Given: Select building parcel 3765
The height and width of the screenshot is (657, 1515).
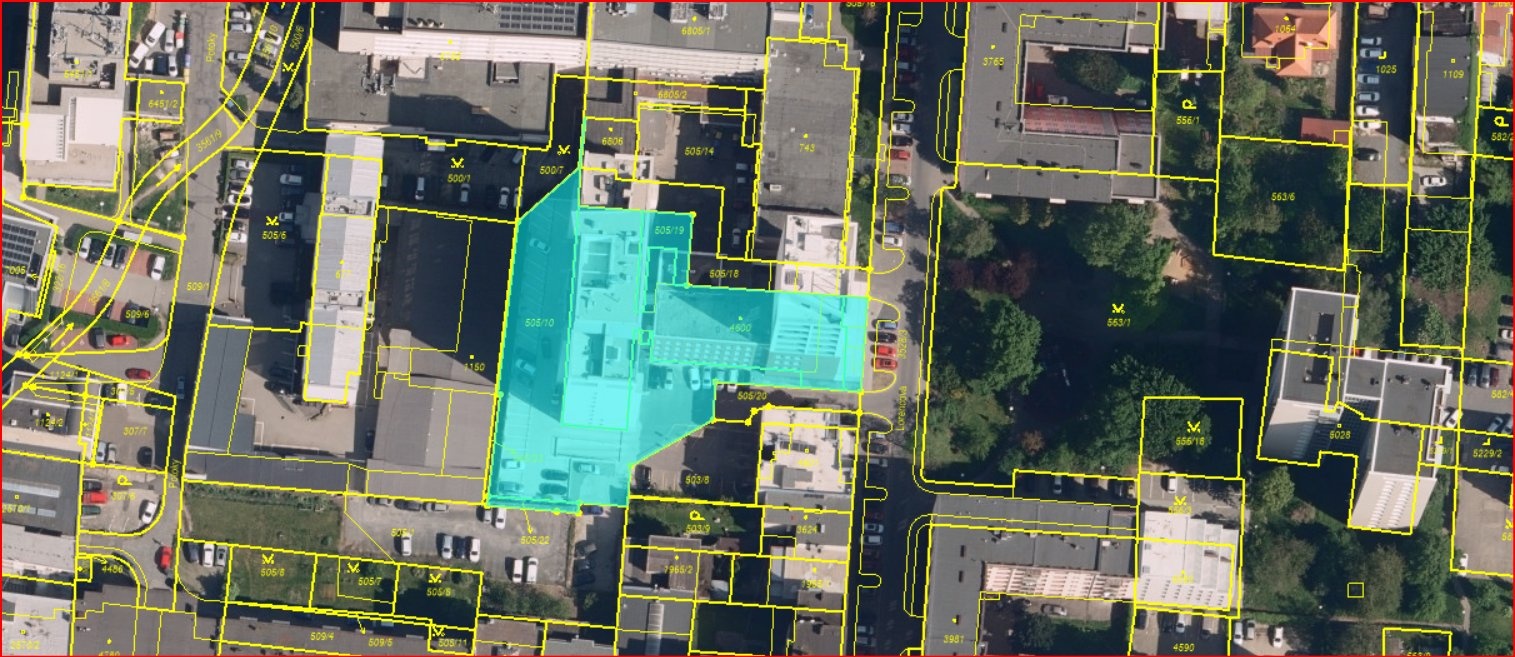Looking at the screenshot, I should (993, 61).
